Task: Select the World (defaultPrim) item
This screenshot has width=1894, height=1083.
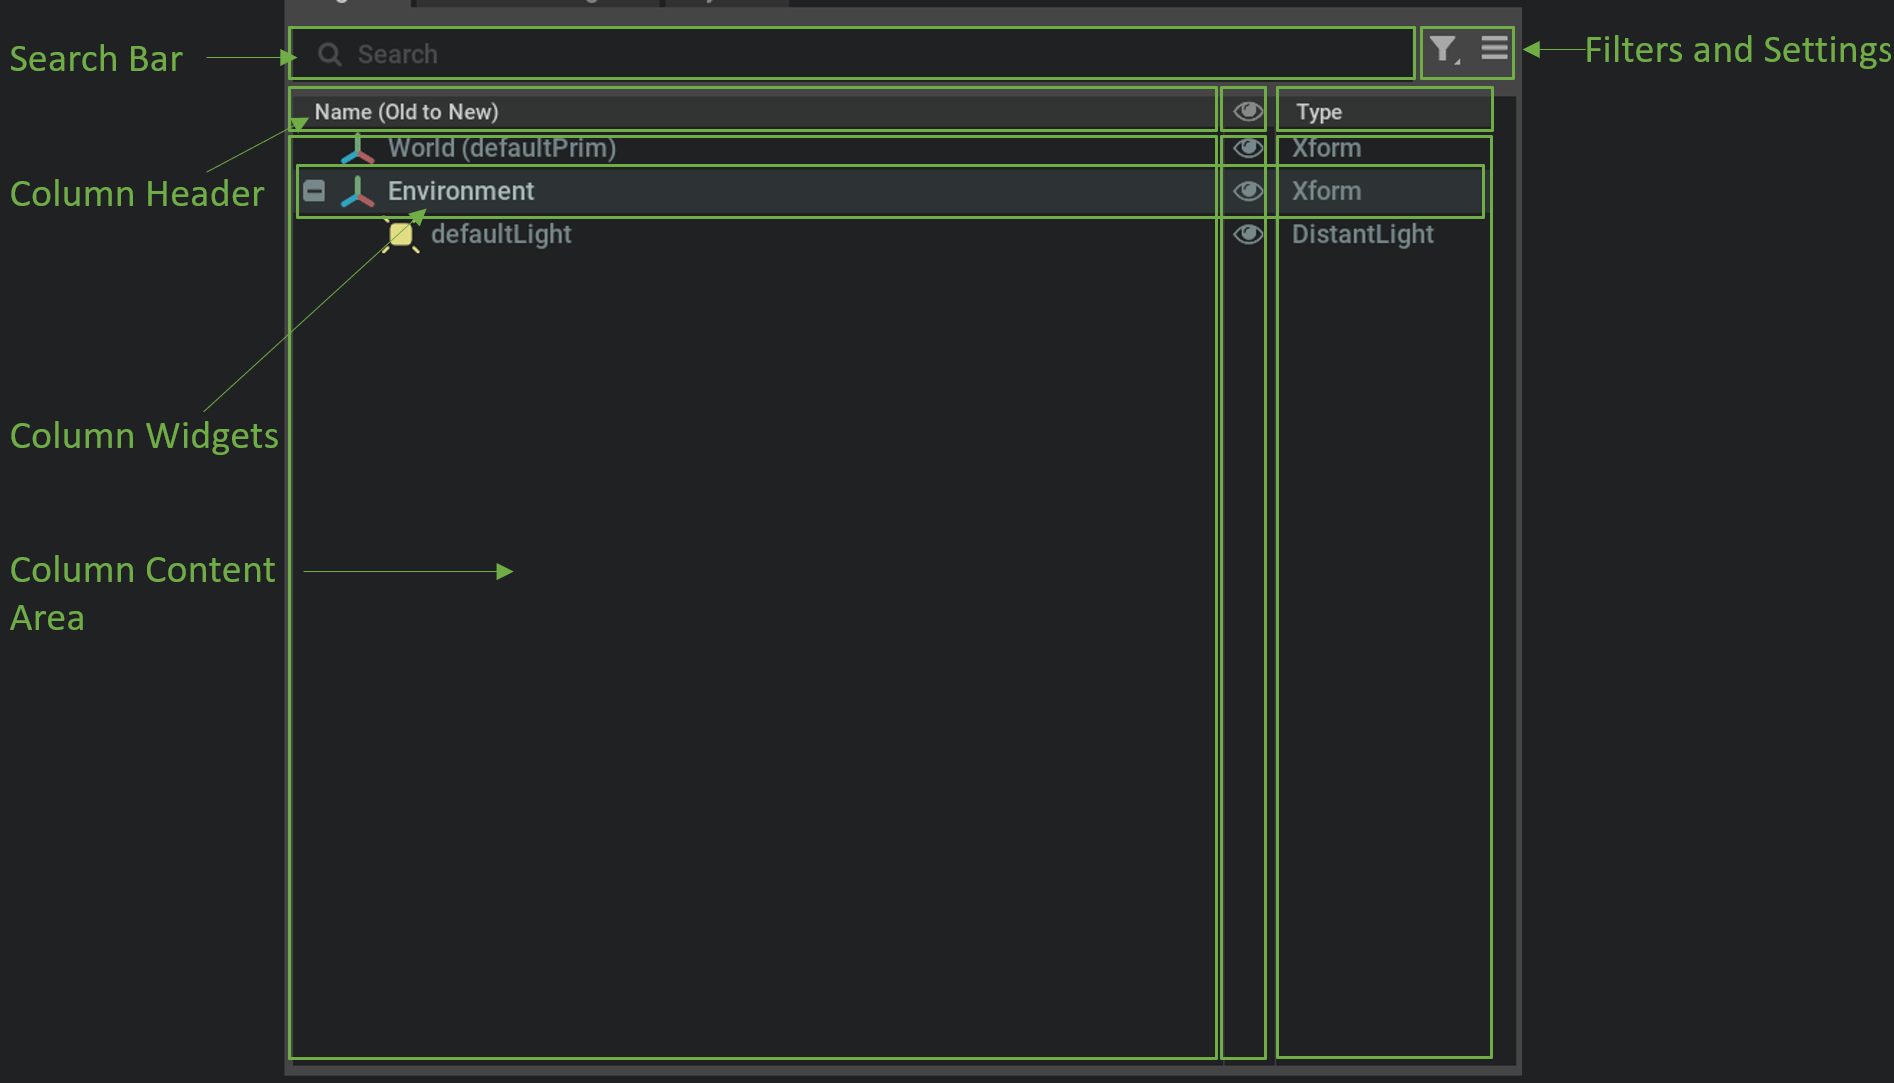Action: [x=501, y=148]
